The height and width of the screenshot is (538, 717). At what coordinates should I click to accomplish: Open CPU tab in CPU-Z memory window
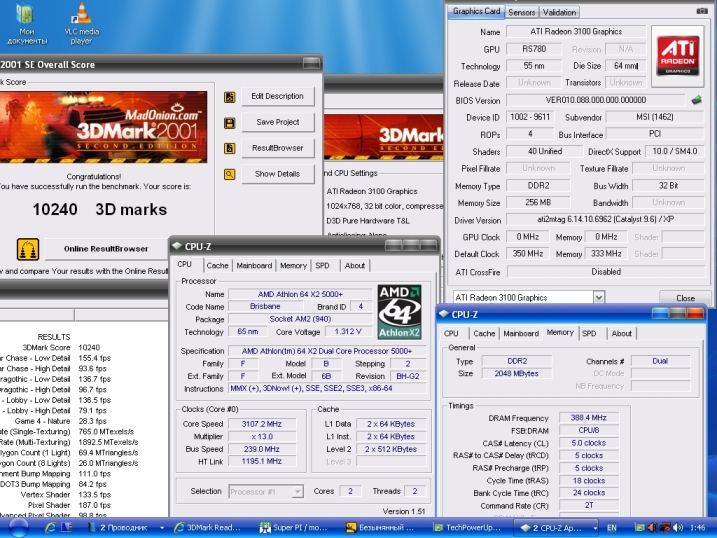(x=451, y=334)
